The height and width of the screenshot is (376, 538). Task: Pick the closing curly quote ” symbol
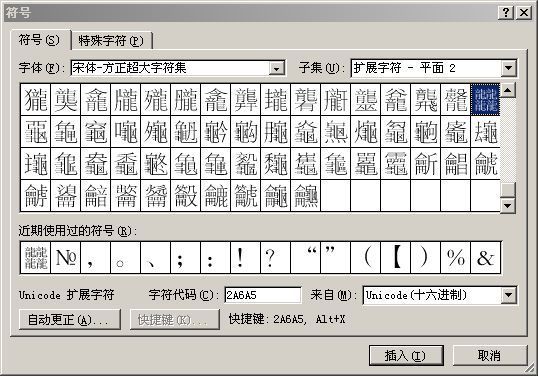[x=336, y=257]
